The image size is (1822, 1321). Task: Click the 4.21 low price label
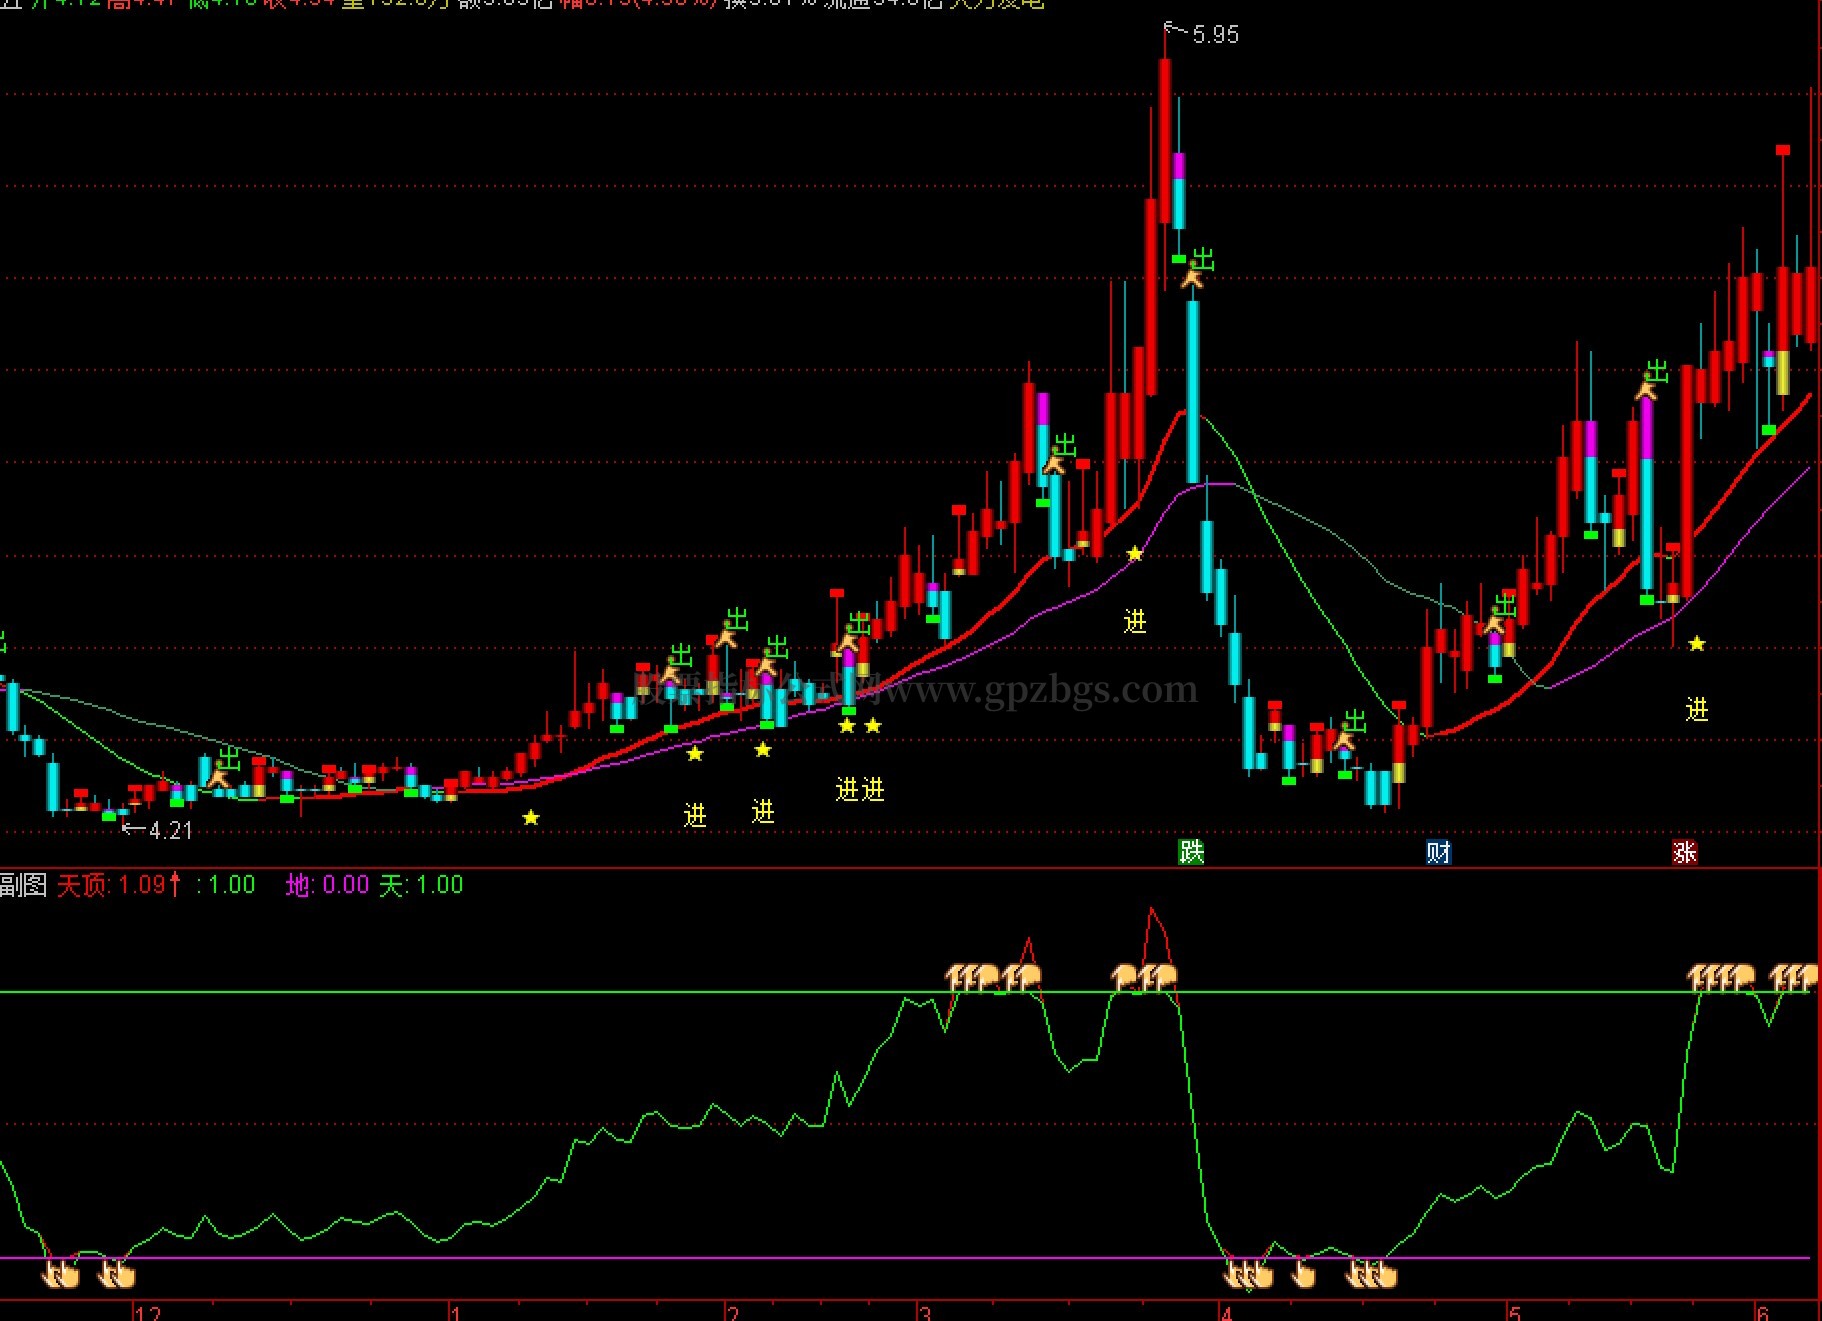tap(170, 830)
